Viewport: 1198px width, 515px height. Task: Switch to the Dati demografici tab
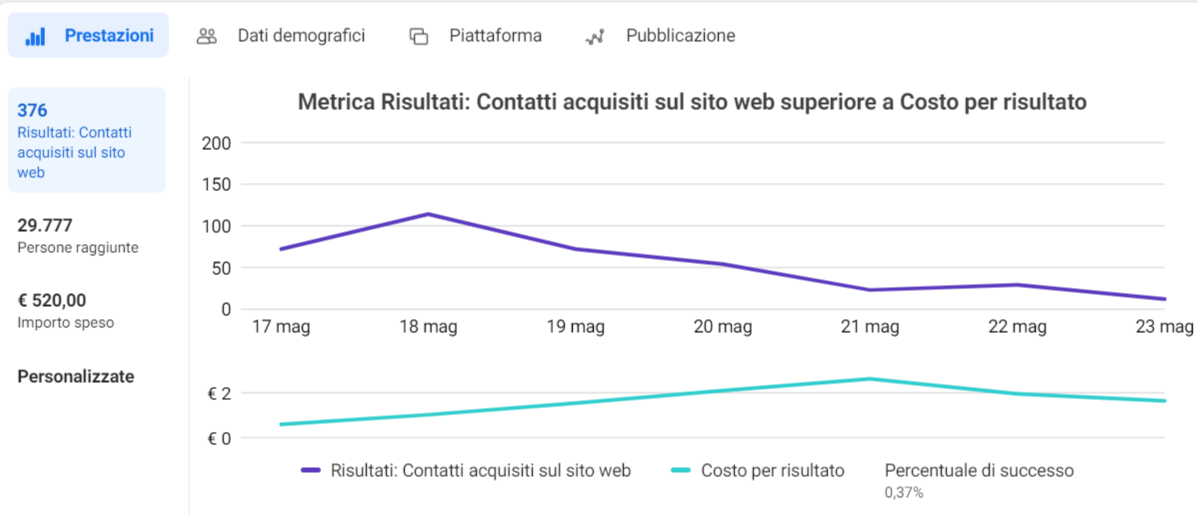pos(300,36)
